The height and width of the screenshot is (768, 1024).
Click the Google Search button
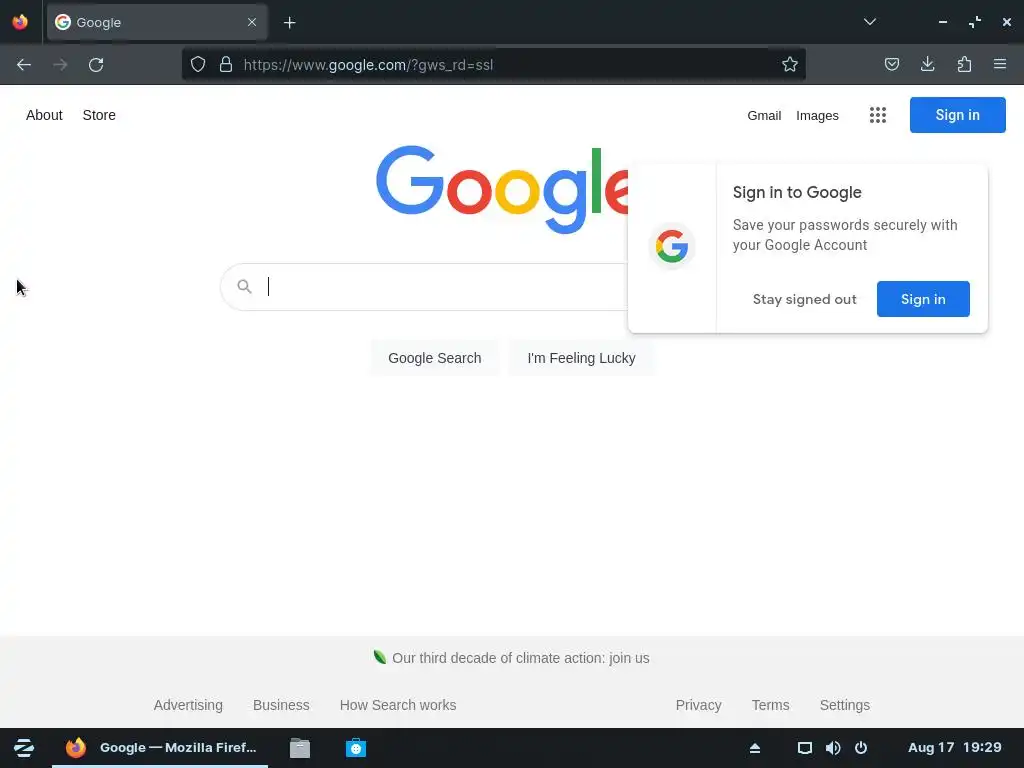tap(434, 358)
